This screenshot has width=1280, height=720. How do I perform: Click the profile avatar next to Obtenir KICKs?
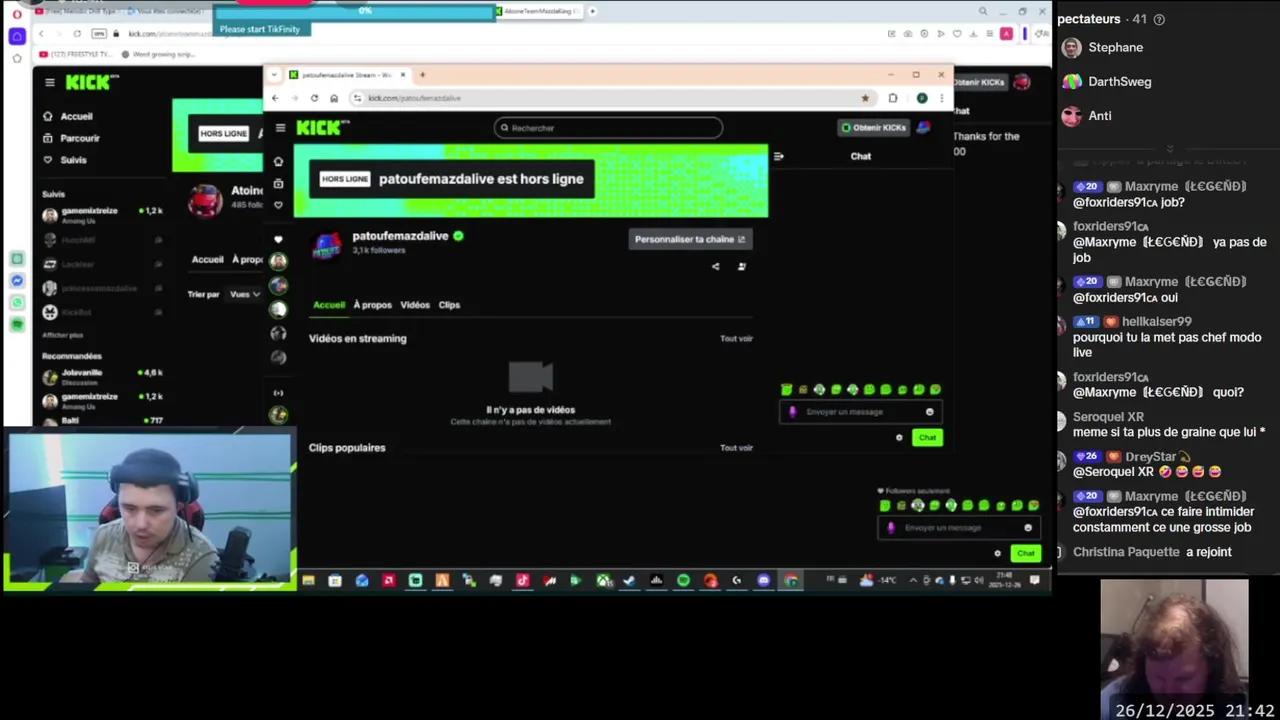point(923,128)
